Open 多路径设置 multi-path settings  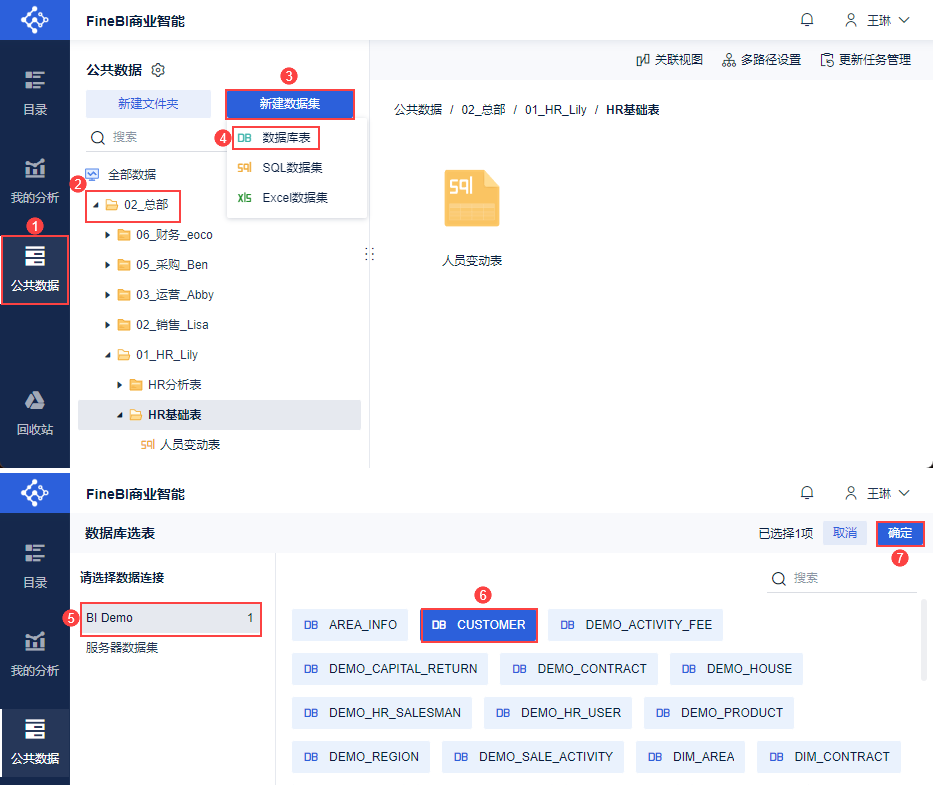pos(761,60)
